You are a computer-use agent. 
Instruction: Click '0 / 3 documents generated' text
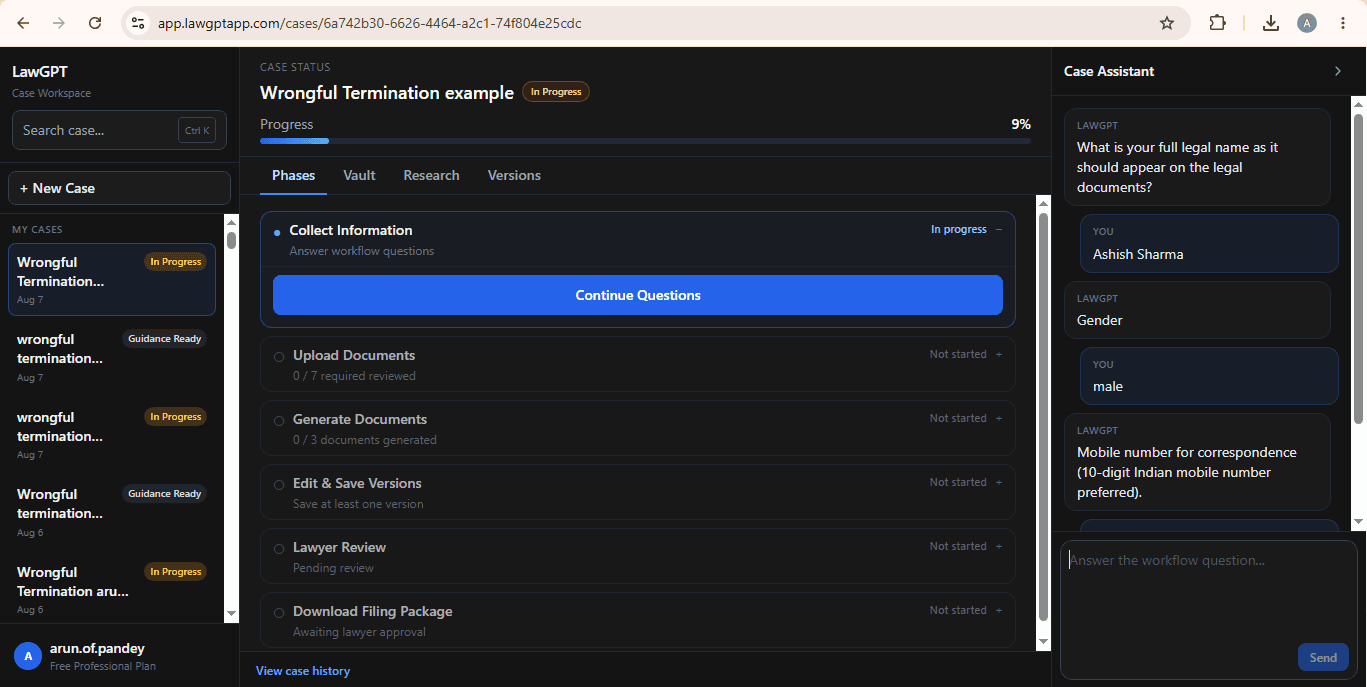tap(365, 440)
